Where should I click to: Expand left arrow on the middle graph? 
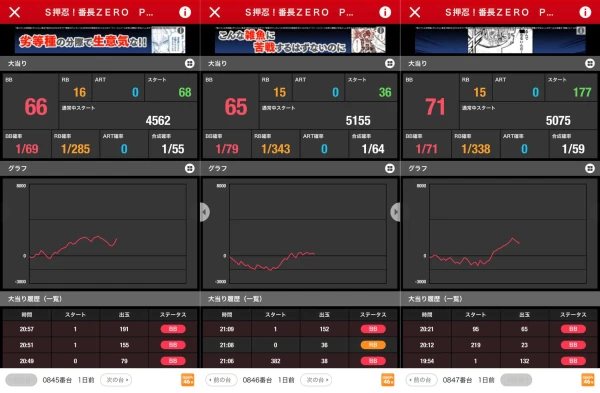coord(205,212)
